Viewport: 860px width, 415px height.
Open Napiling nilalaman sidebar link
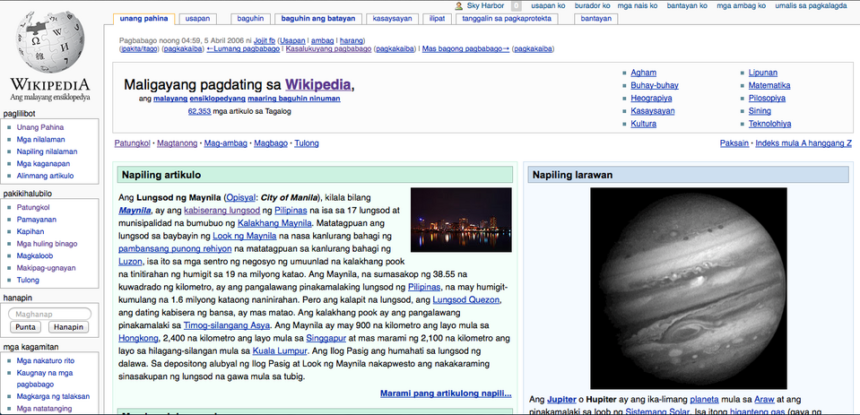(47, 151)
